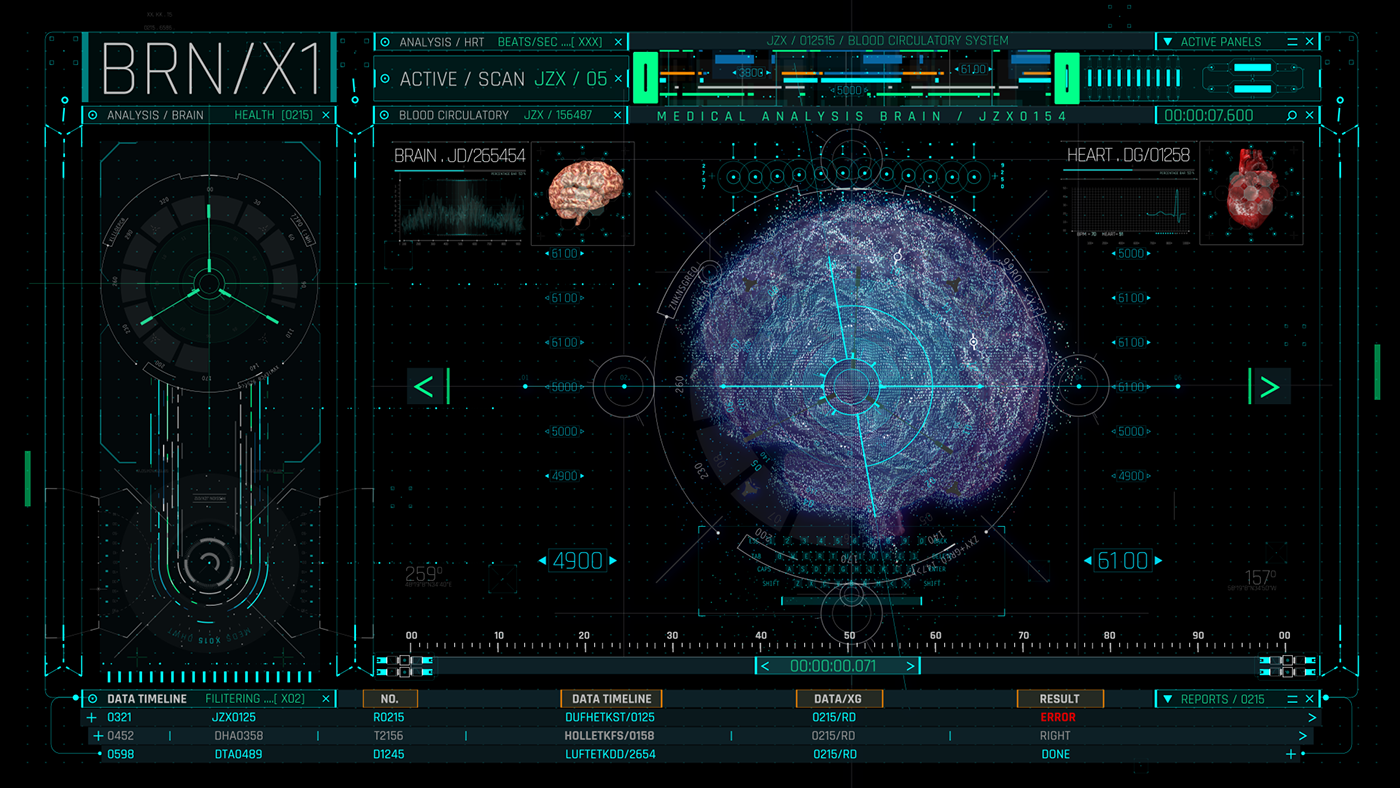The height and width of the screenshot is (788, 1400).
Task: Click the right green scan range handle
Action: [x=1068, y=78]
